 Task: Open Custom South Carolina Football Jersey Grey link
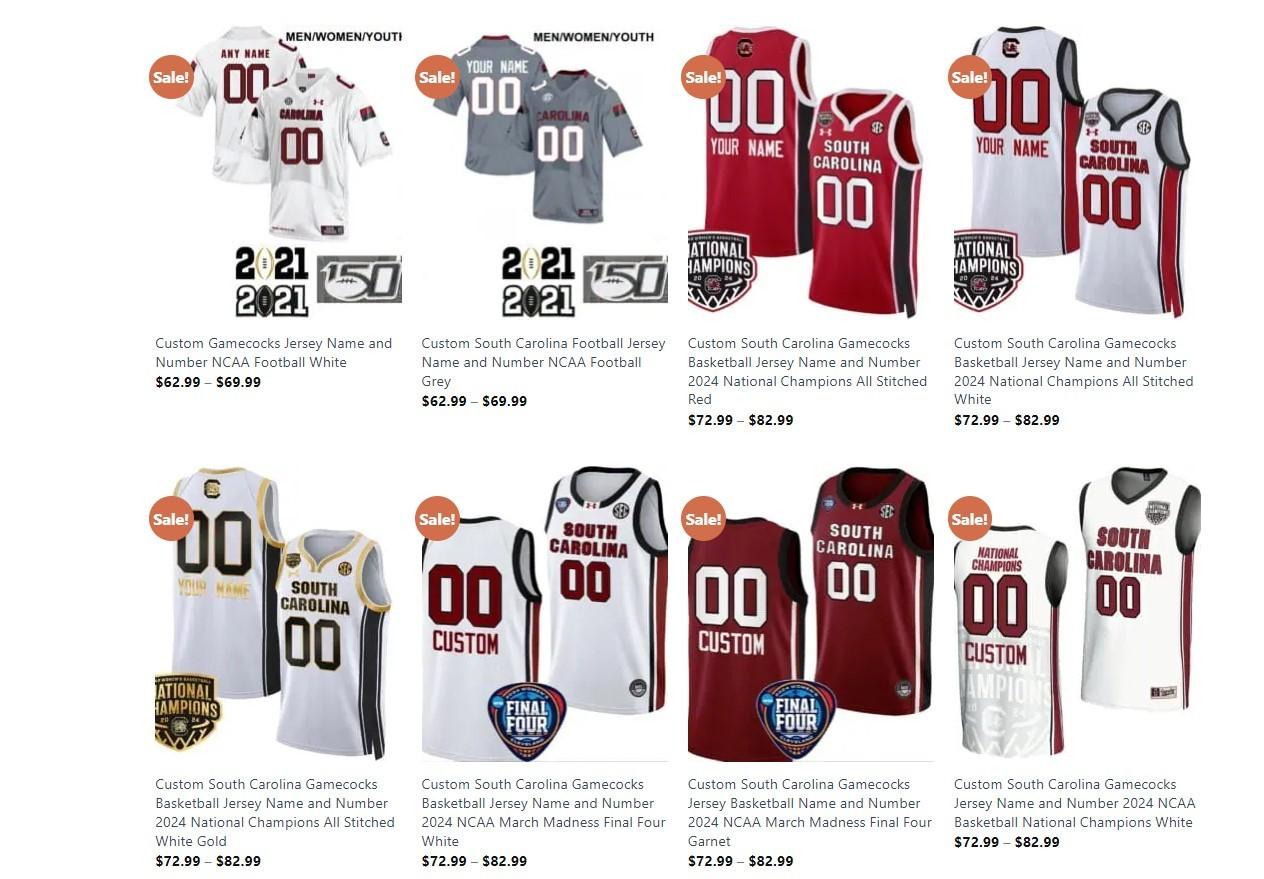click(543, 362)
